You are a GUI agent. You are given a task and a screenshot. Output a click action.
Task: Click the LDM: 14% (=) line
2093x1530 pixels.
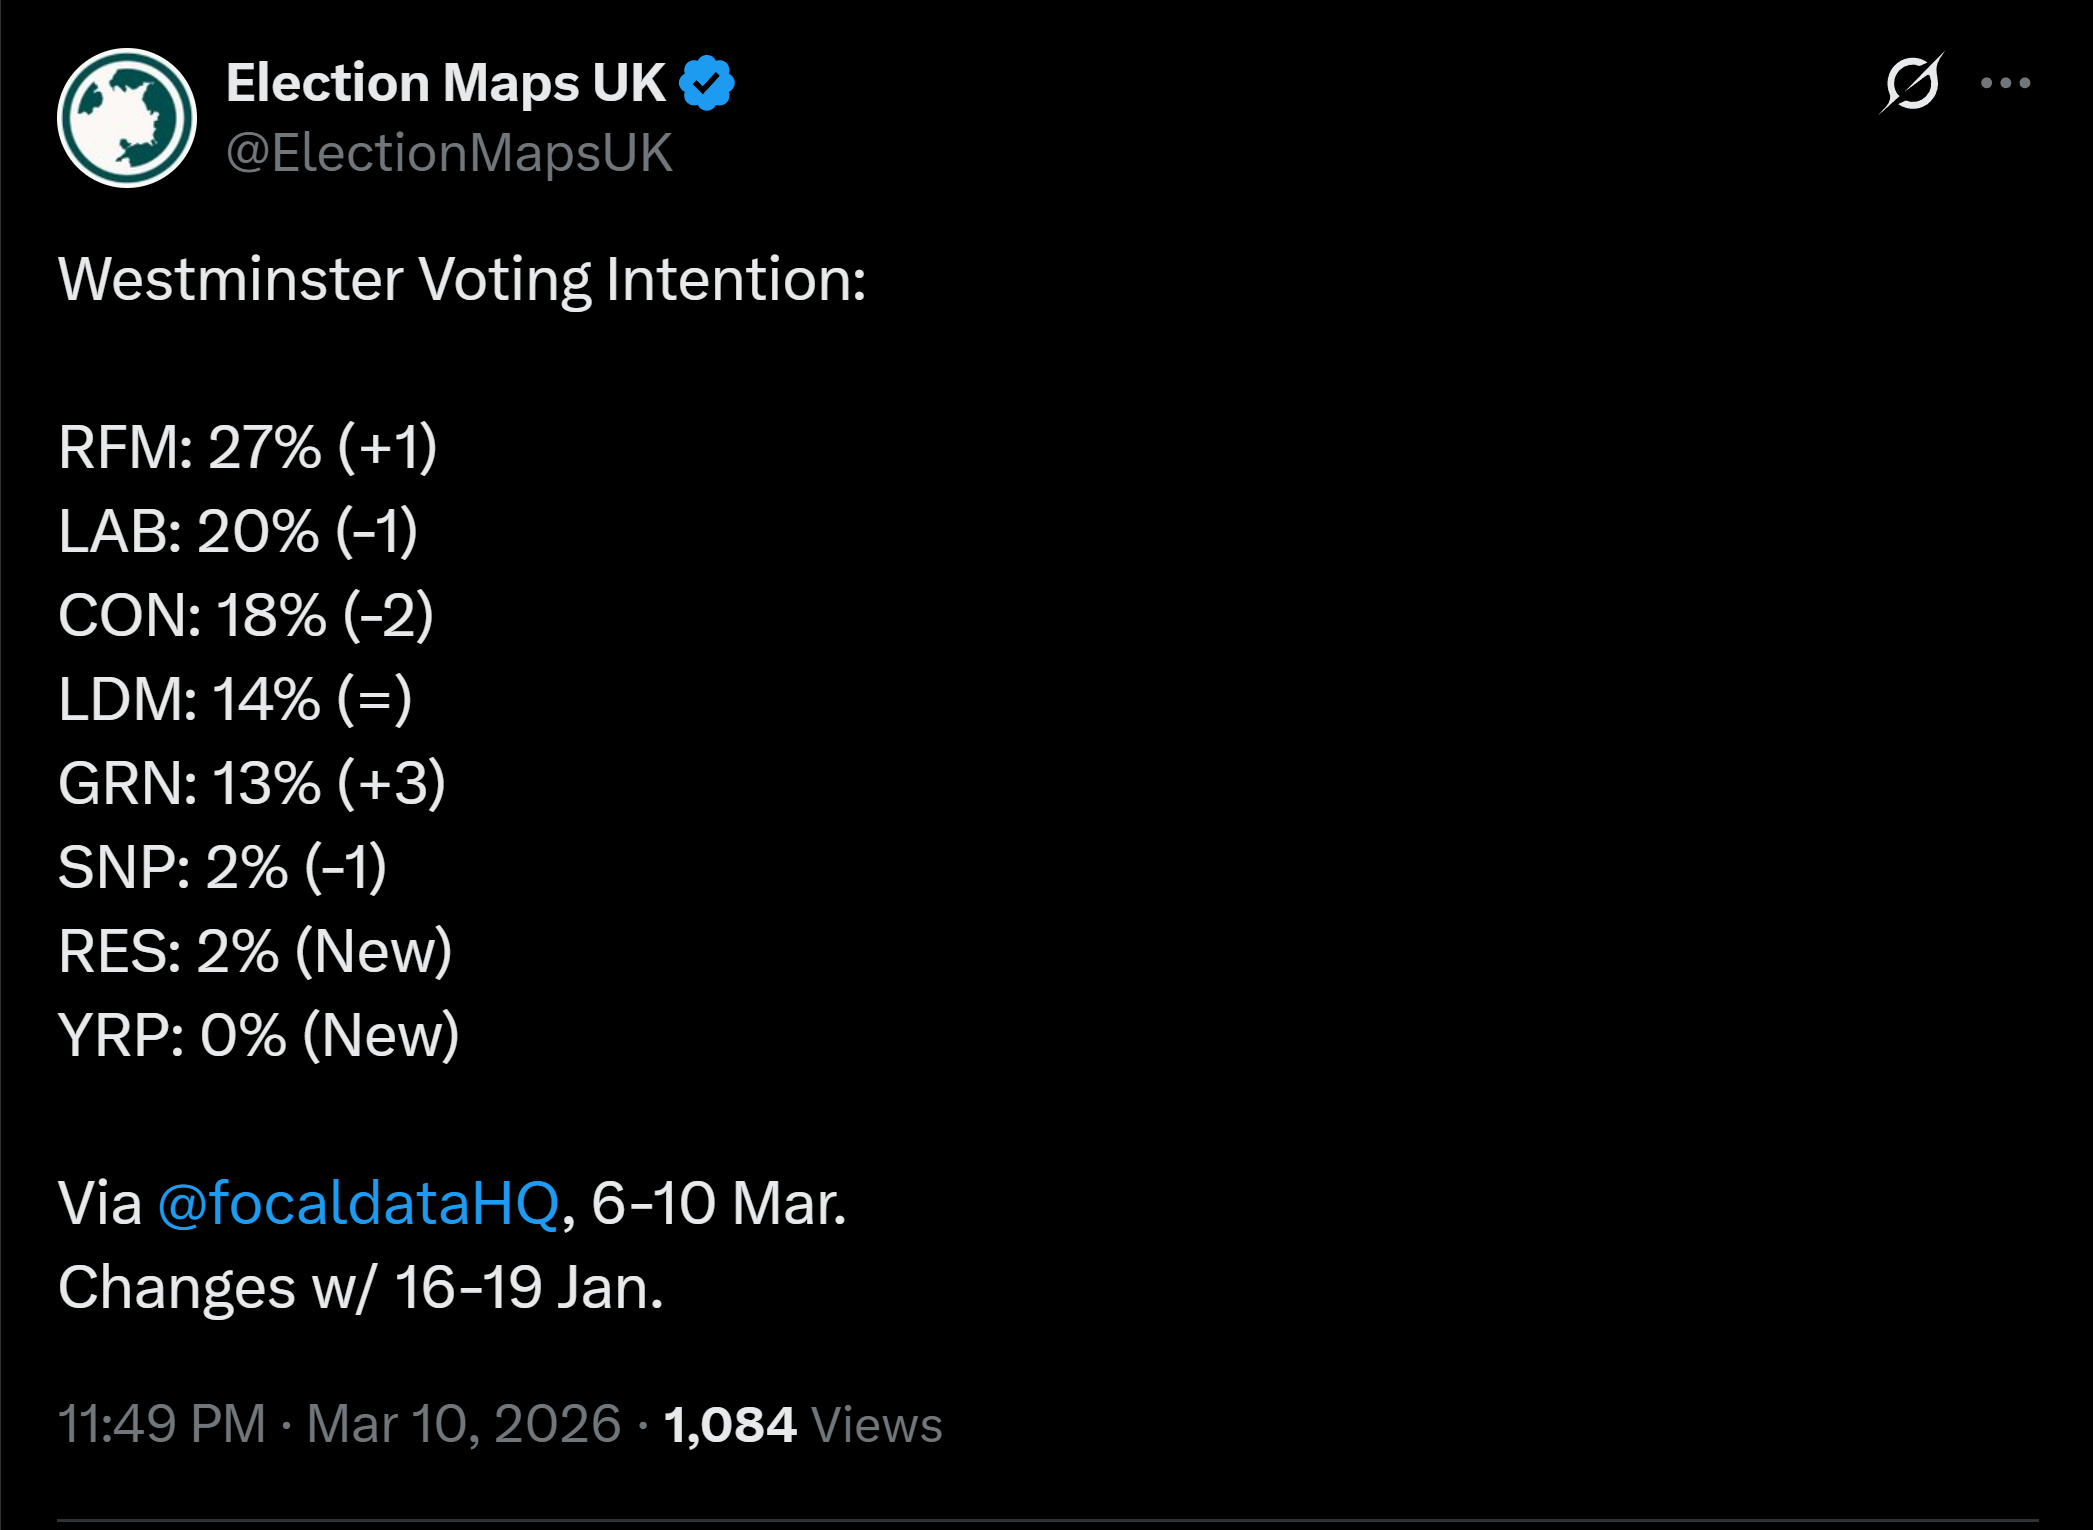coord(235,699)
